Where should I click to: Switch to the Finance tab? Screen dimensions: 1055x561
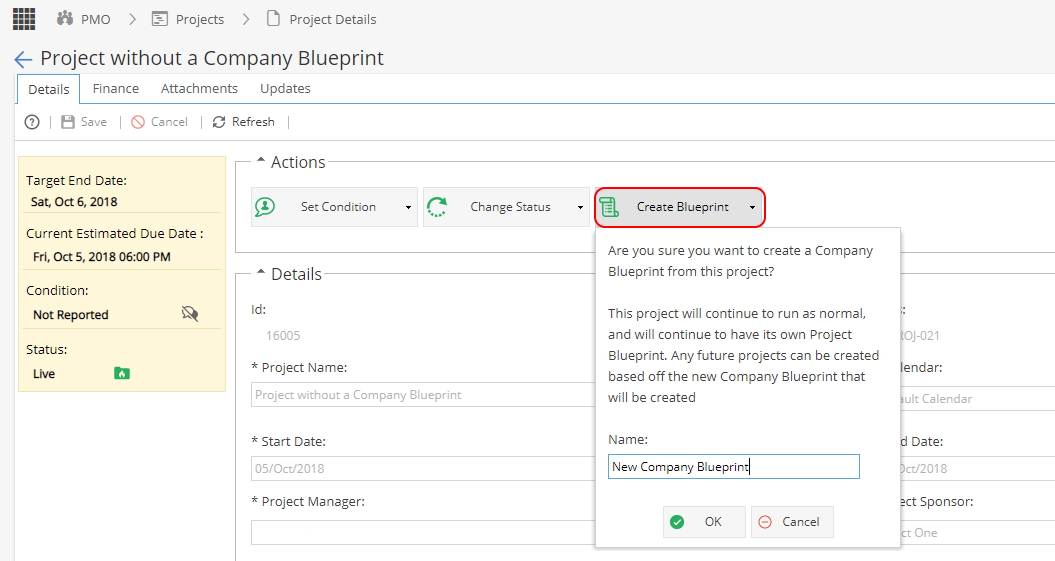pyautogui.click(x=116, y=88)
